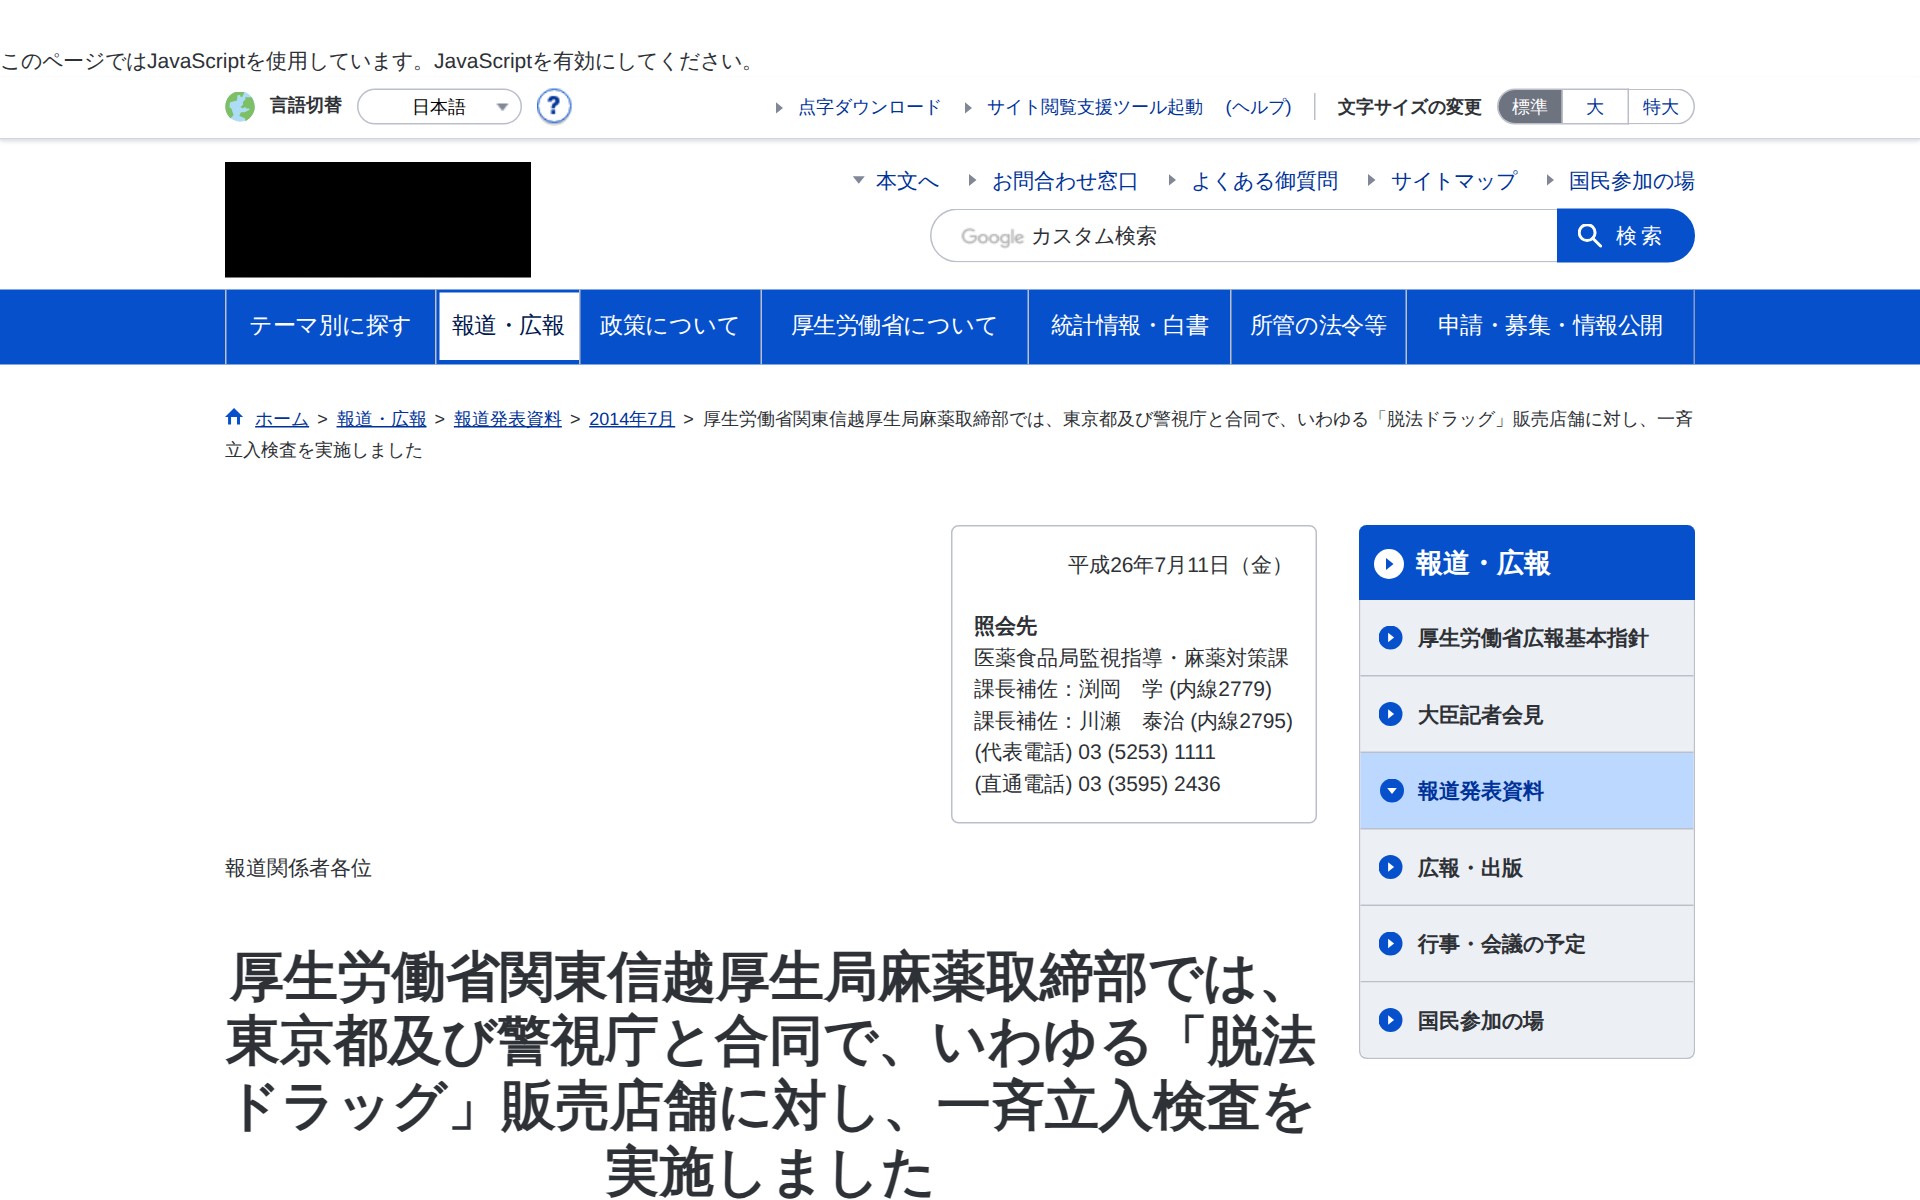The width and height of the screenshot is (1920, 1200).
Task: Expand the 本文へ jump arrow
Action: pyautogui.click(x=857, y=182)
